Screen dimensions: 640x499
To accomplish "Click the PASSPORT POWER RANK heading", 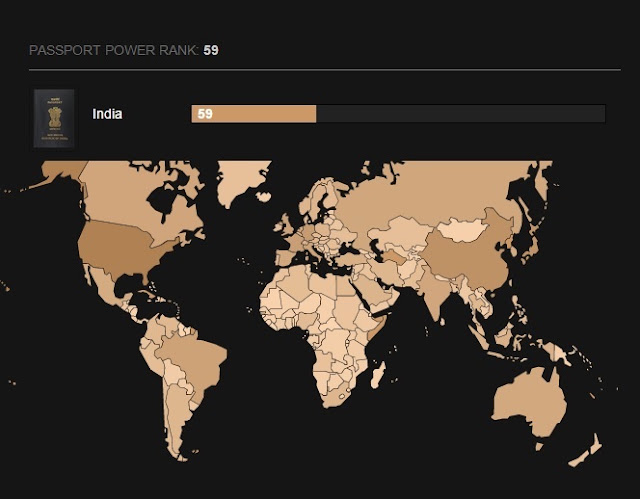I will pyautogui.click(x=124, y=50).
